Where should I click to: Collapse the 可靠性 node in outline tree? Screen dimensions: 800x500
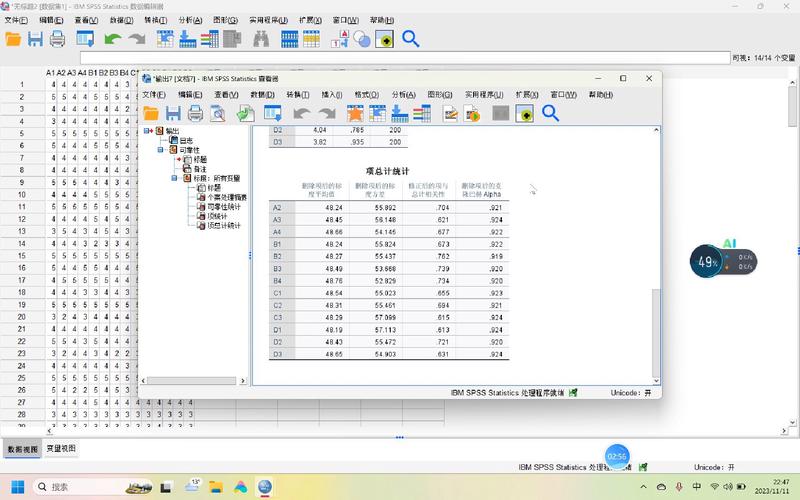[161, 150]
